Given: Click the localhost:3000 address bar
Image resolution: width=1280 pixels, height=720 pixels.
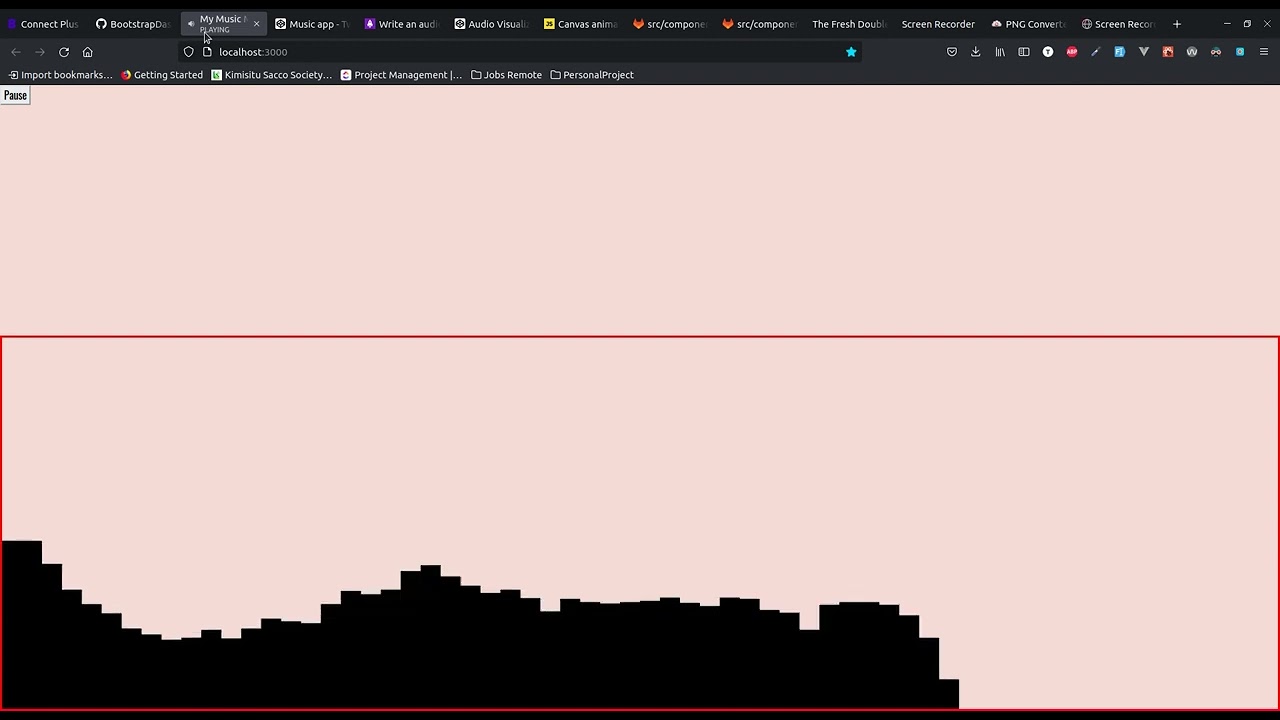Looking at the screenshot, I should click(520, 52).
